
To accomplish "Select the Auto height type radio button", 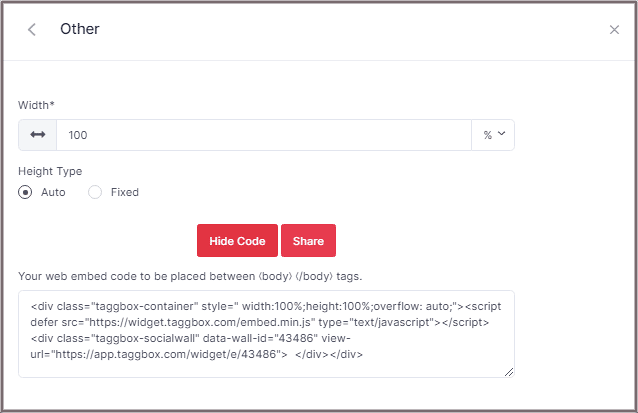I will pyautogui.click(x=26, y=192).
